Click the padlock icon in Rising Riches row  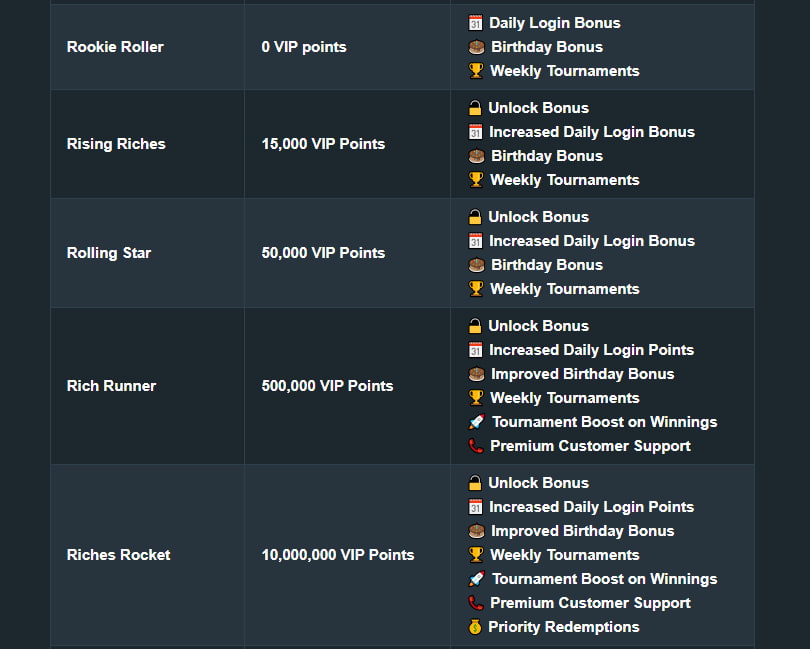pyautogui.click(x=475, y=108)
